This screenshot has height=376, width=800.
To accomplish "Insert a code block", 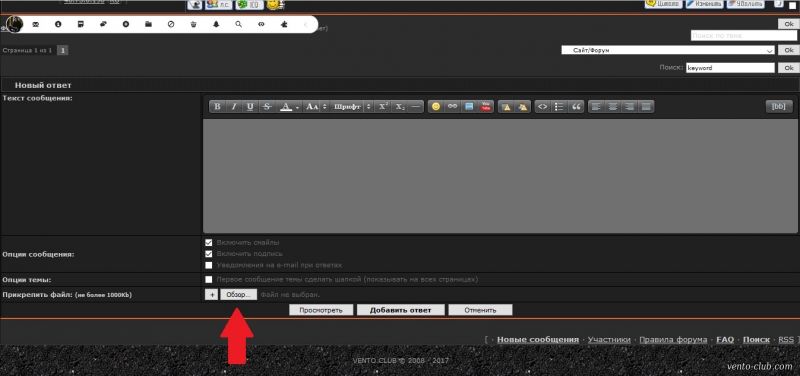I will (x=543, y=107).
